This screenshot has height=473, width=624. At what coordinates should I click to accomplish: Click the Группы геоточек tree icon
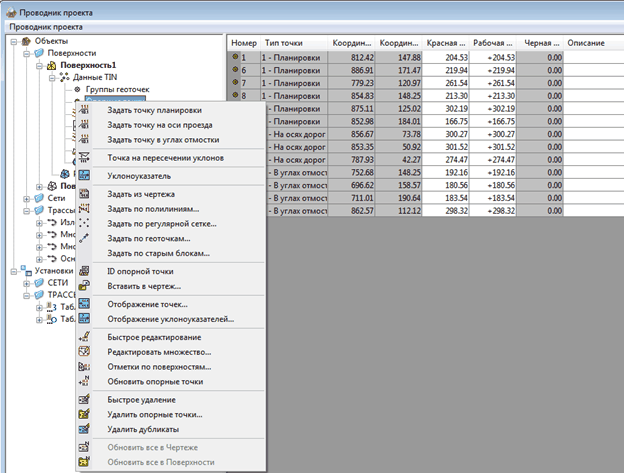[78, 89]
